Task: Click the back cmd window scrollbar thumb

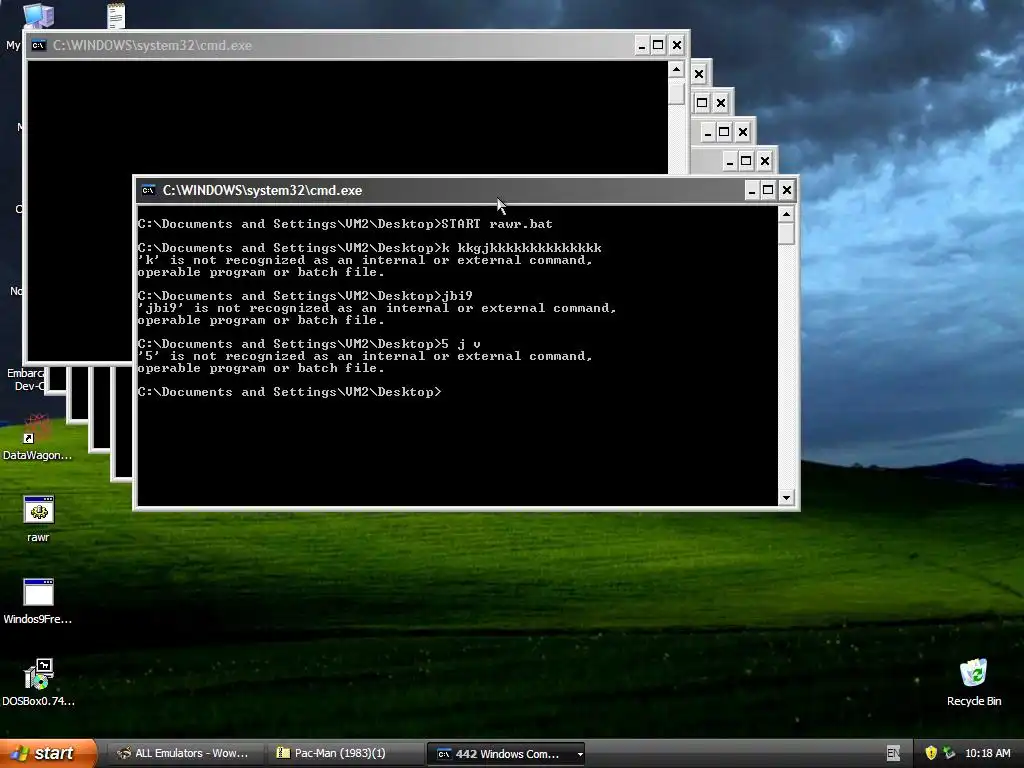Action: (677, 92)
